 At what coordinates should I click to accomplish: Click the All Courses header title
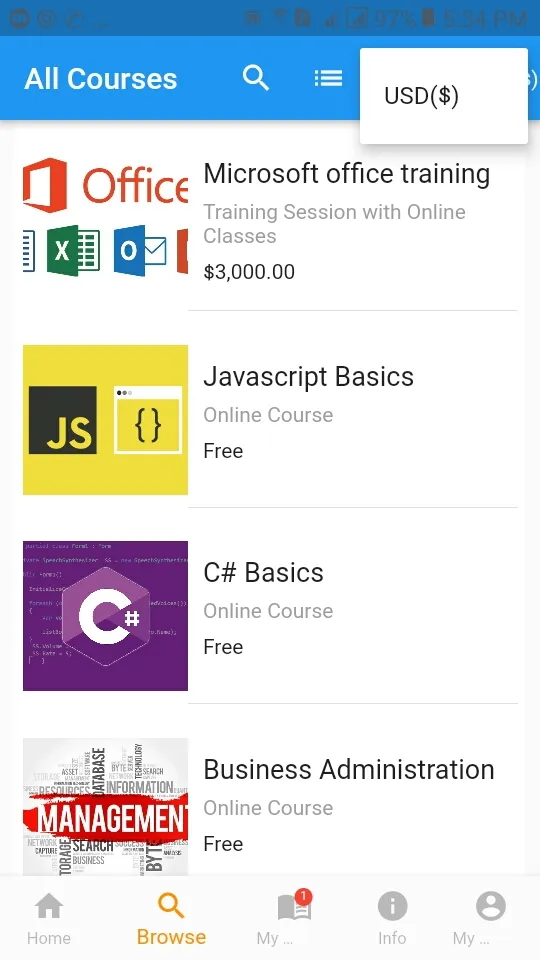click(x=101, y=79)
